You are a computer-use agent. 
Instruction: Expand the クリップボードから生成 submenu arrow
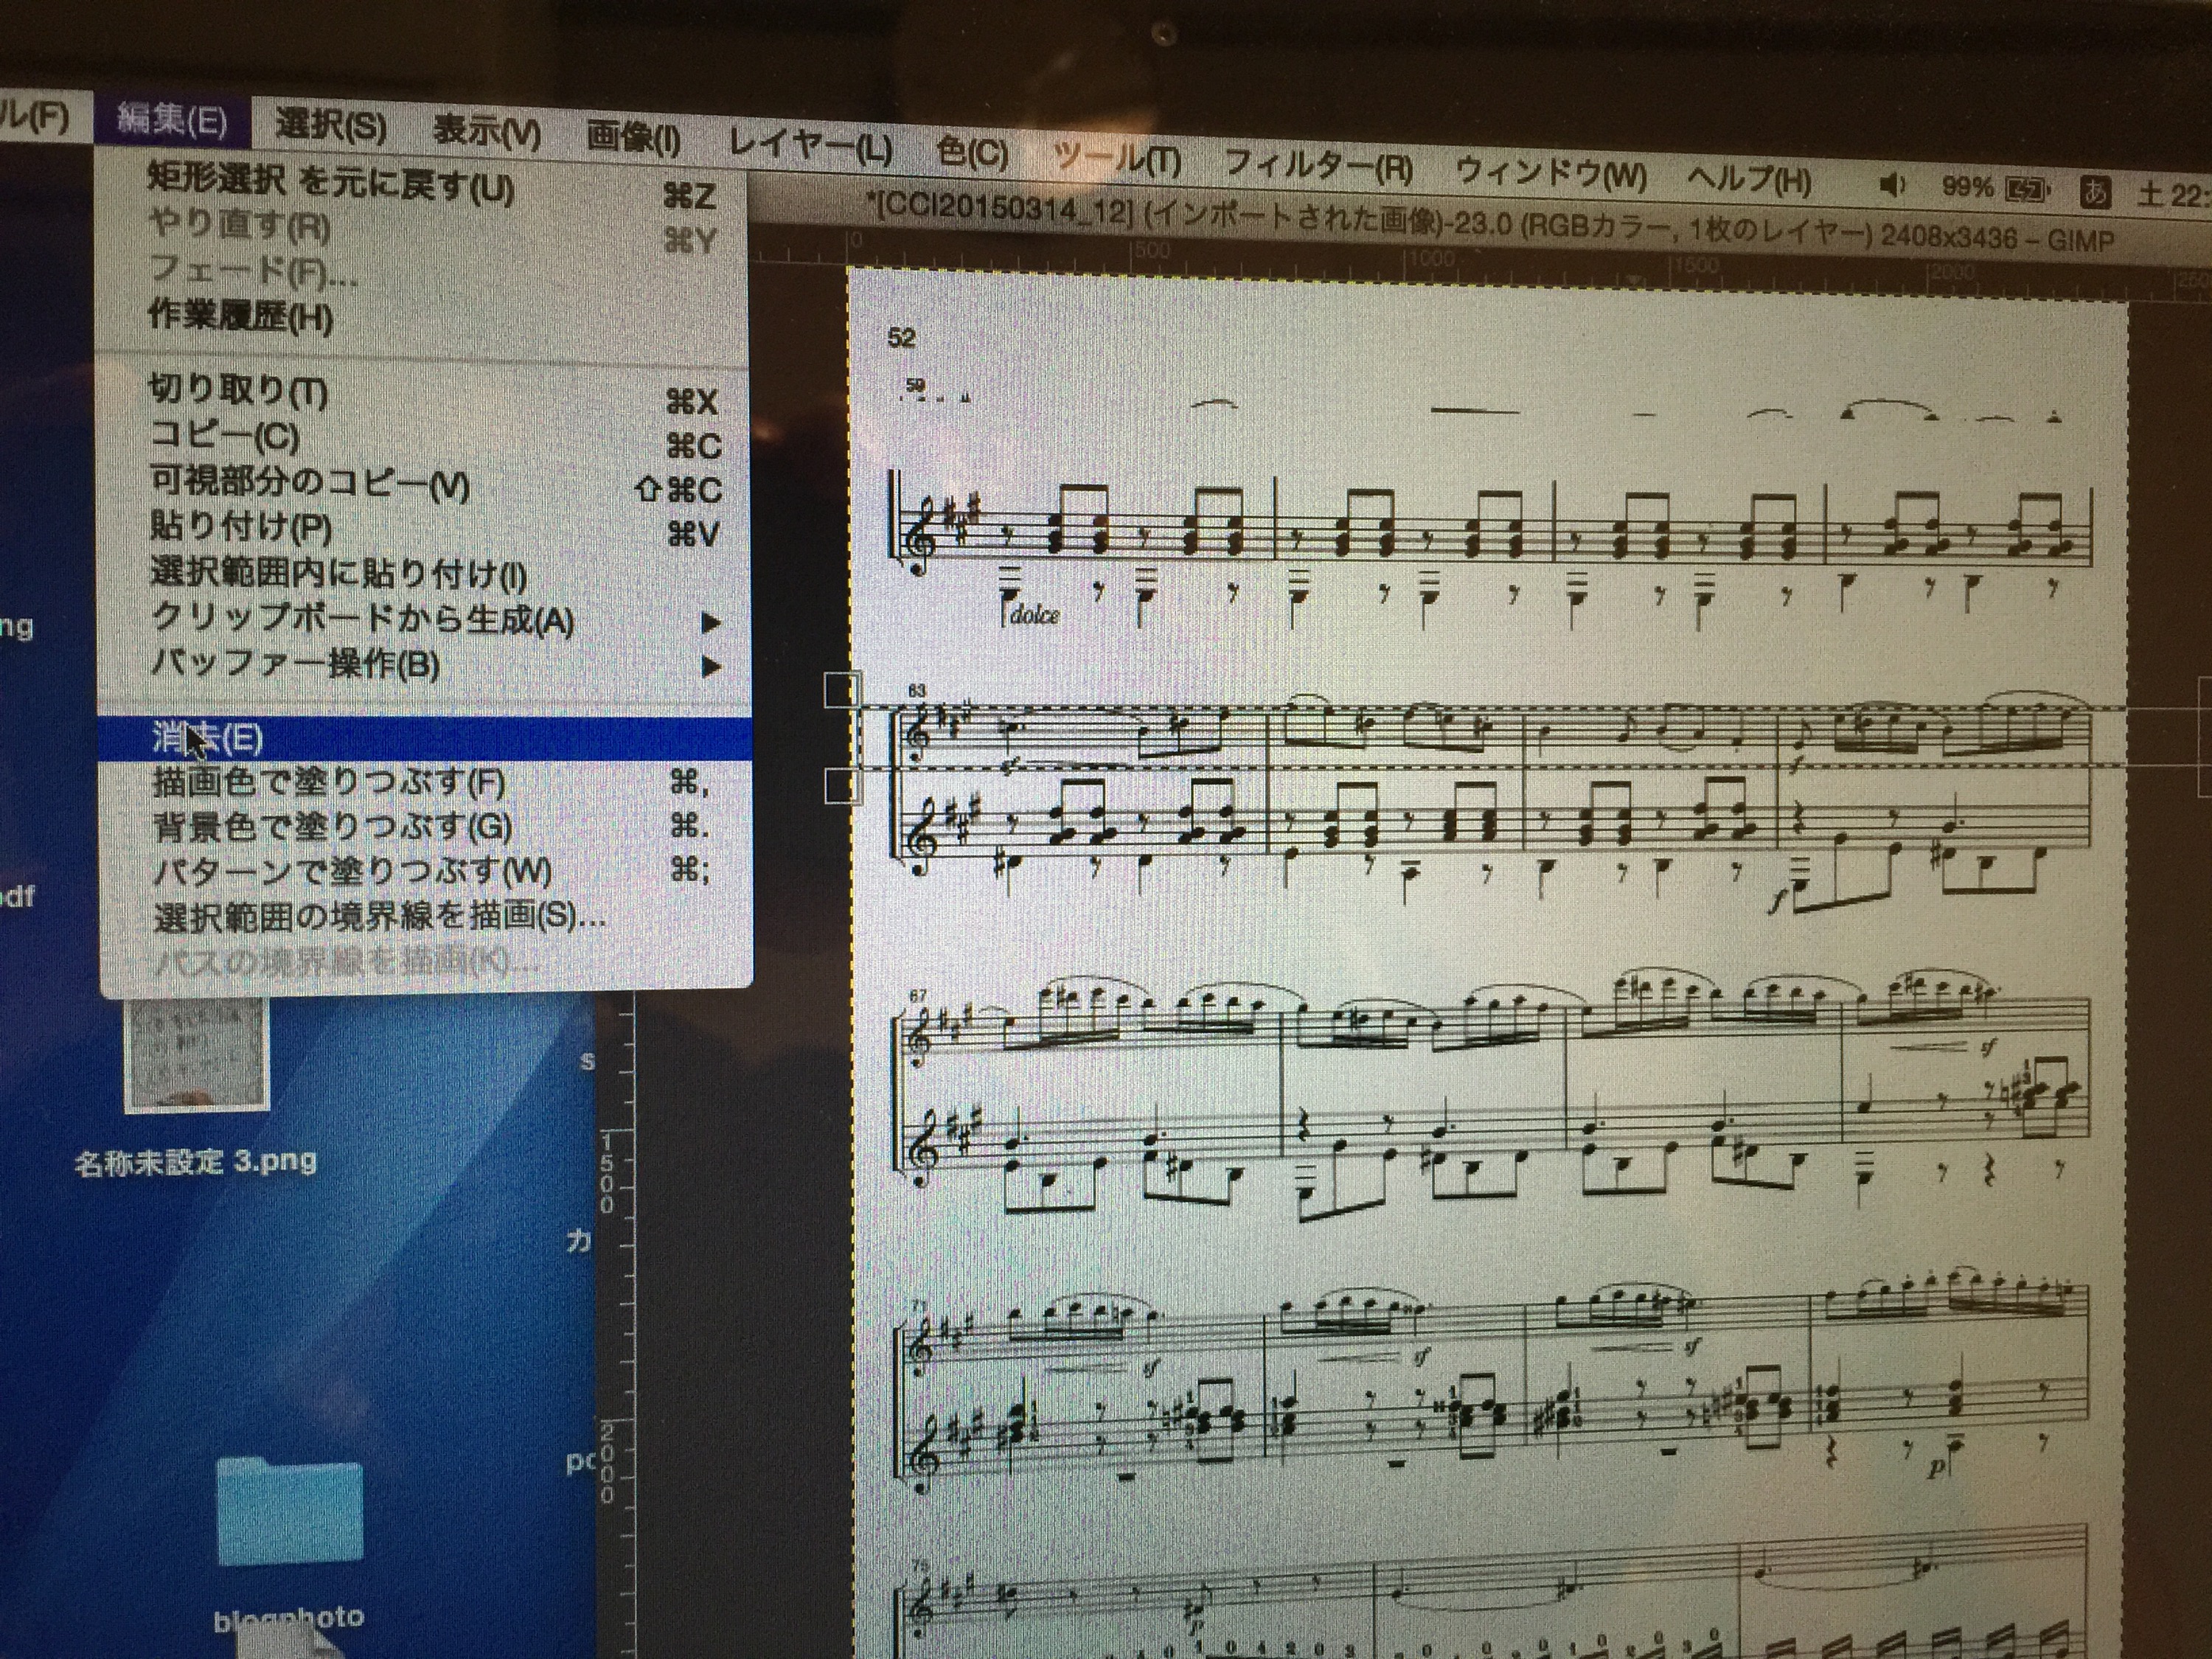pyautogui.click(x=711, y=623)
